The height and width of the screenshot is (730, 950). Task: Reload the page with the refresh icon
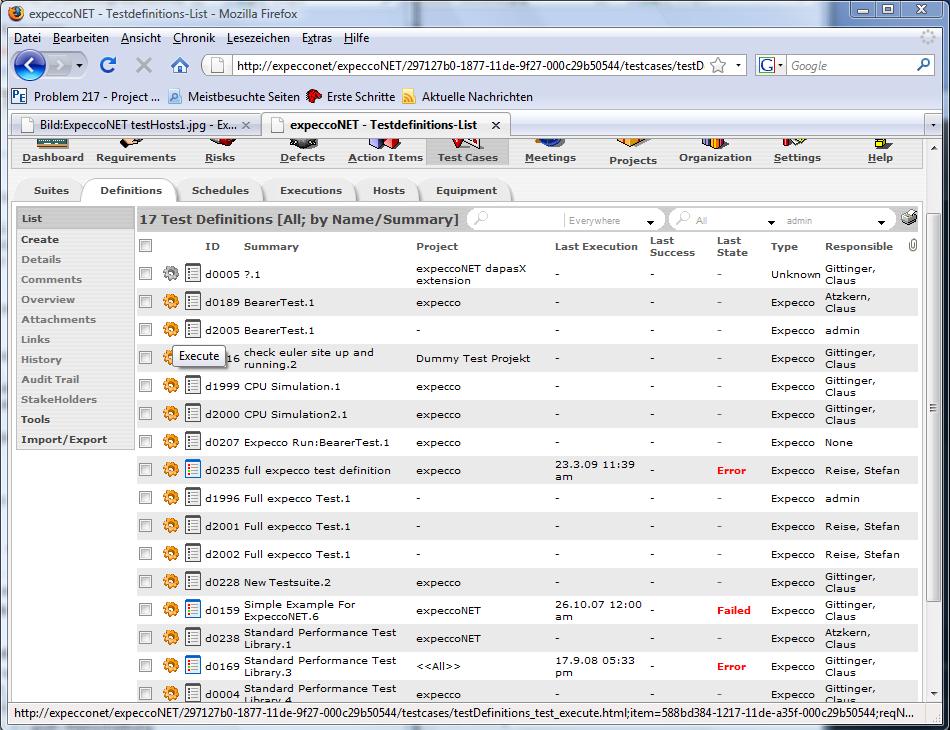(108, 66)
